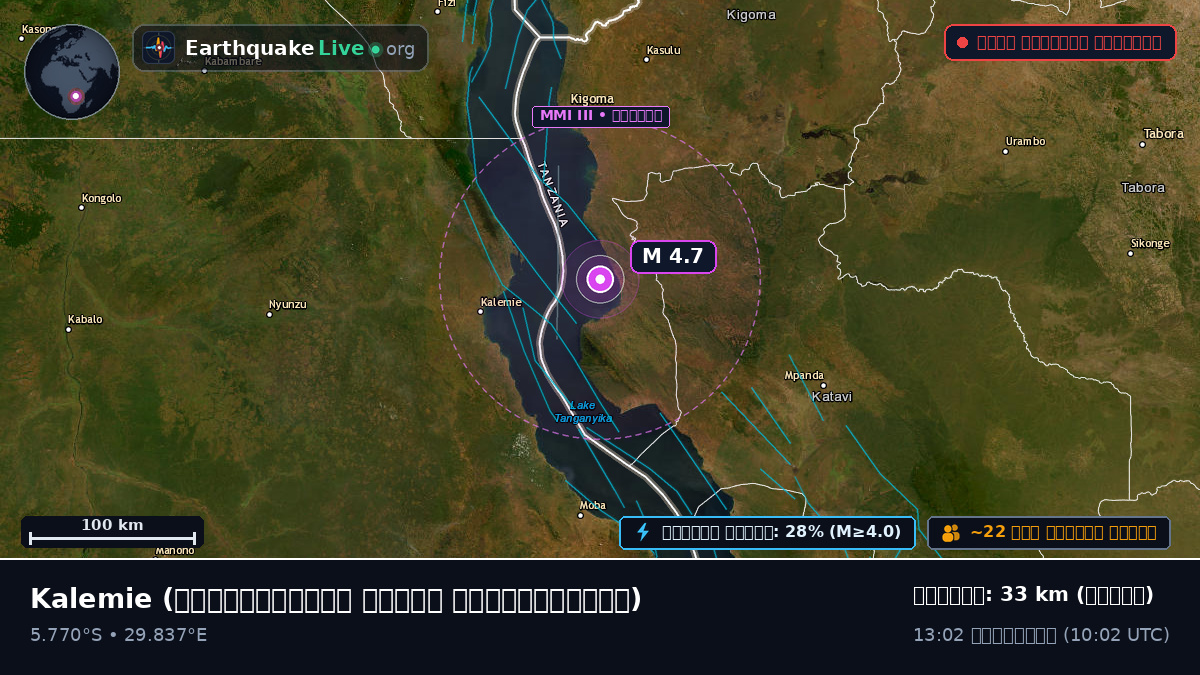This screenshot has width=1200, height=675.
Task: Select the Fizi town label
Action: [x=446, y=3]
